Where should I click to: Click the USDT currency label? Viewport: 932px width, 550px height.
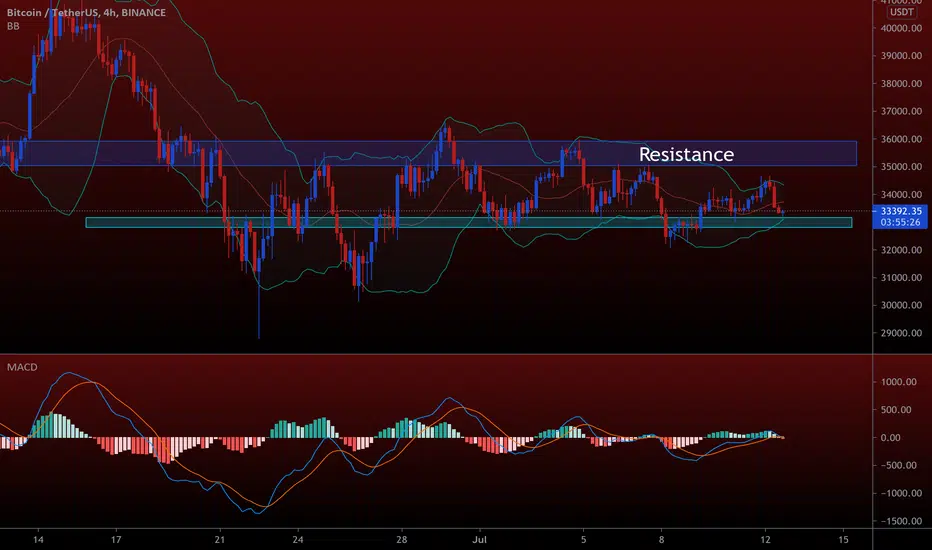902,12
